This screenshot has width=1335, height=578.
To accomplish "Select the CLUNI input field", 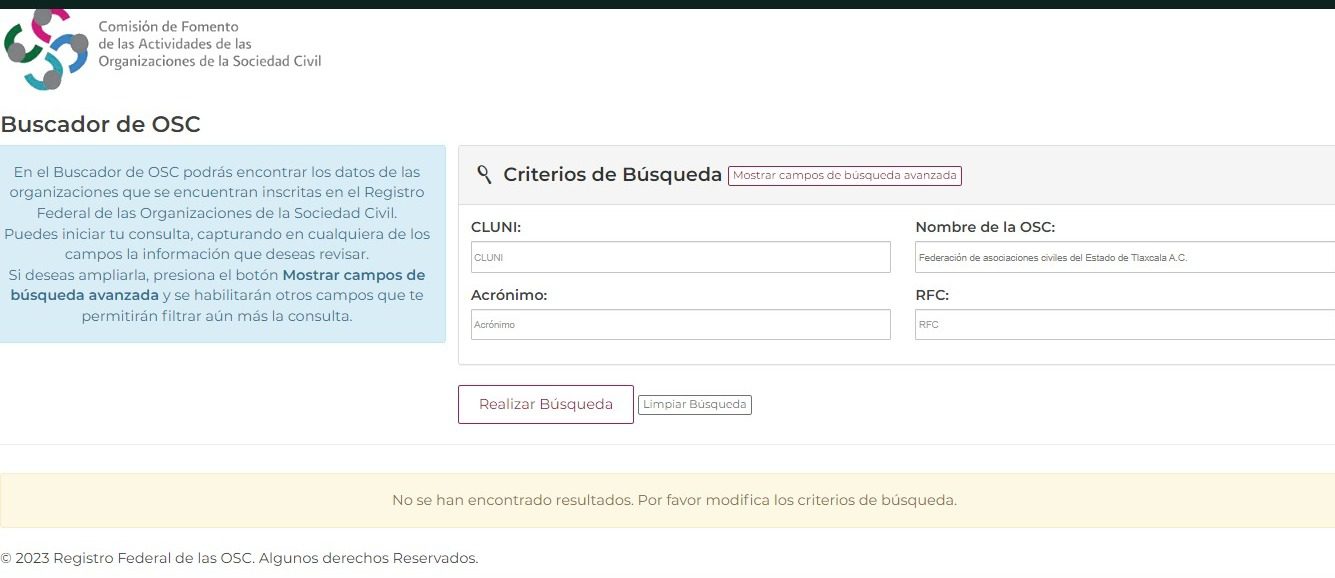I will [680, 257].
